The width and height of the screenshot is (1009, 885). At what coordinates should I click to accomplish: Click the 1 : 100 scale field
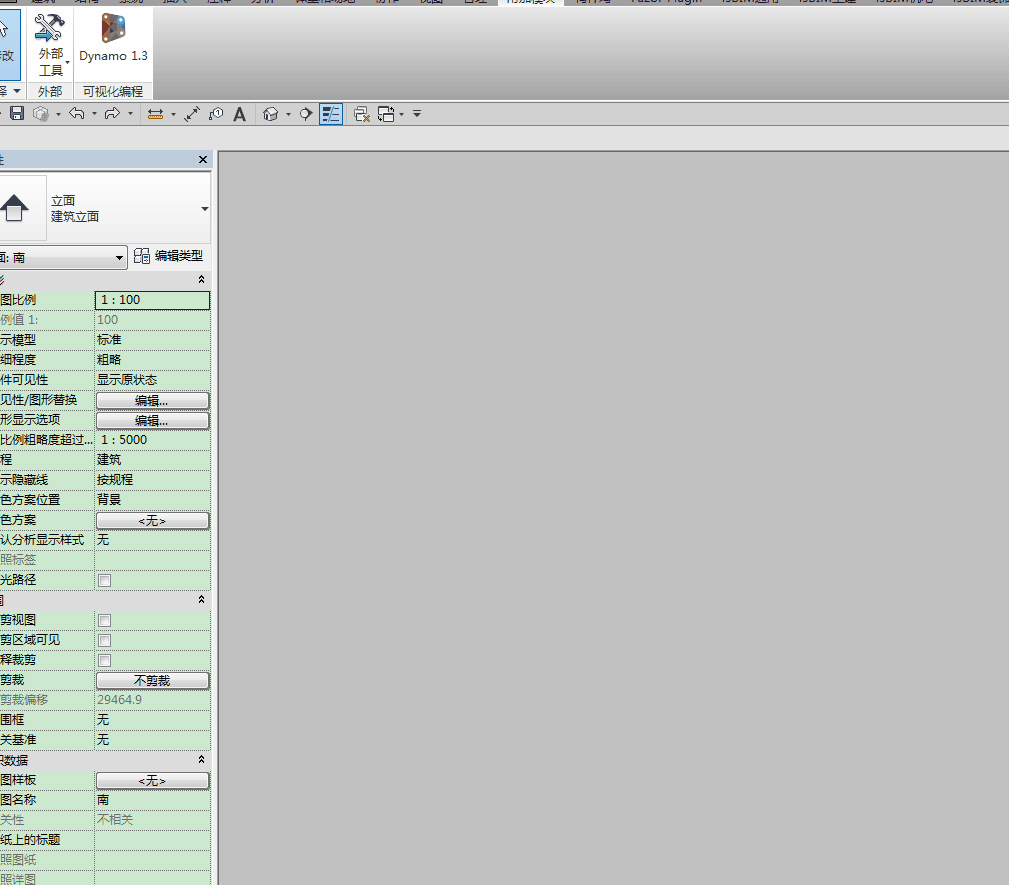[x=153, y=300]
